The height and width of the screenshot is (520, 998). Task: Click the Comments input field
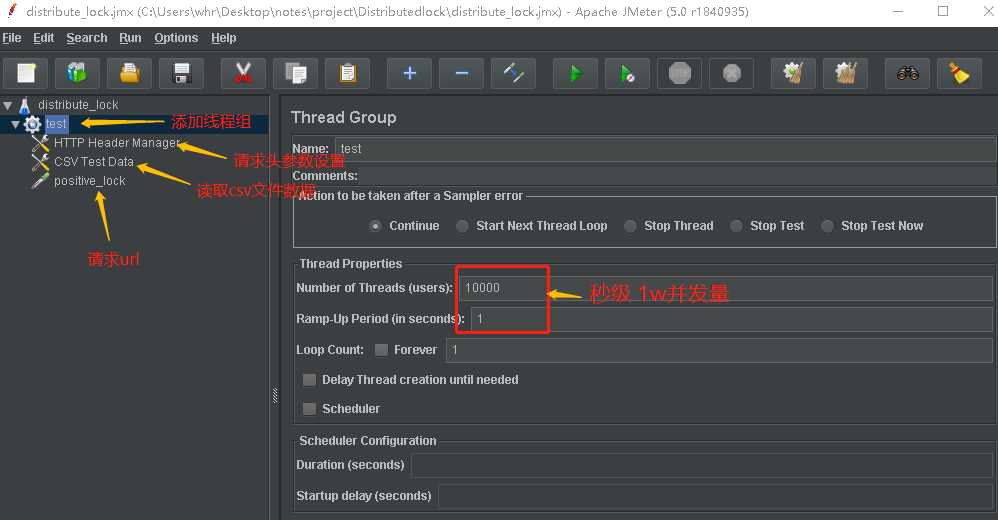[677, 176]
